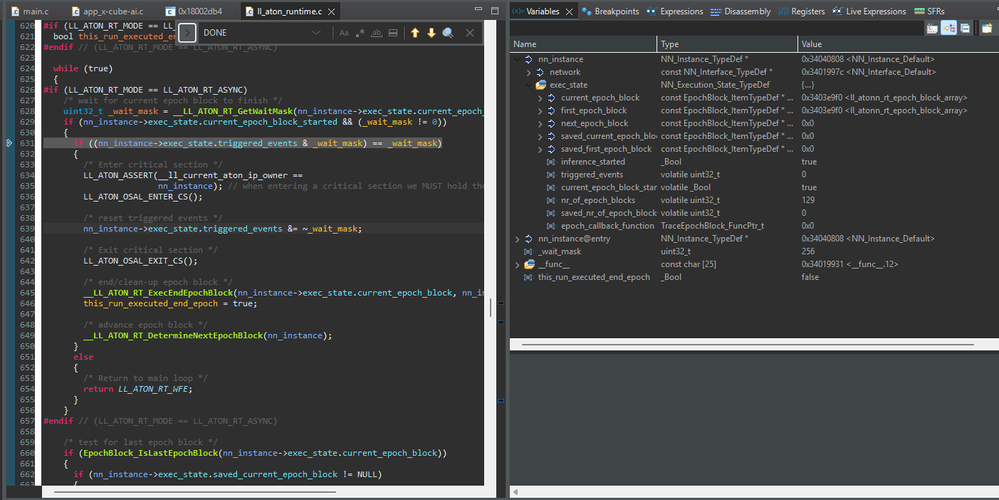
Task: Open the search history dropdown next to DONE
Action: (x=316, y=33)
